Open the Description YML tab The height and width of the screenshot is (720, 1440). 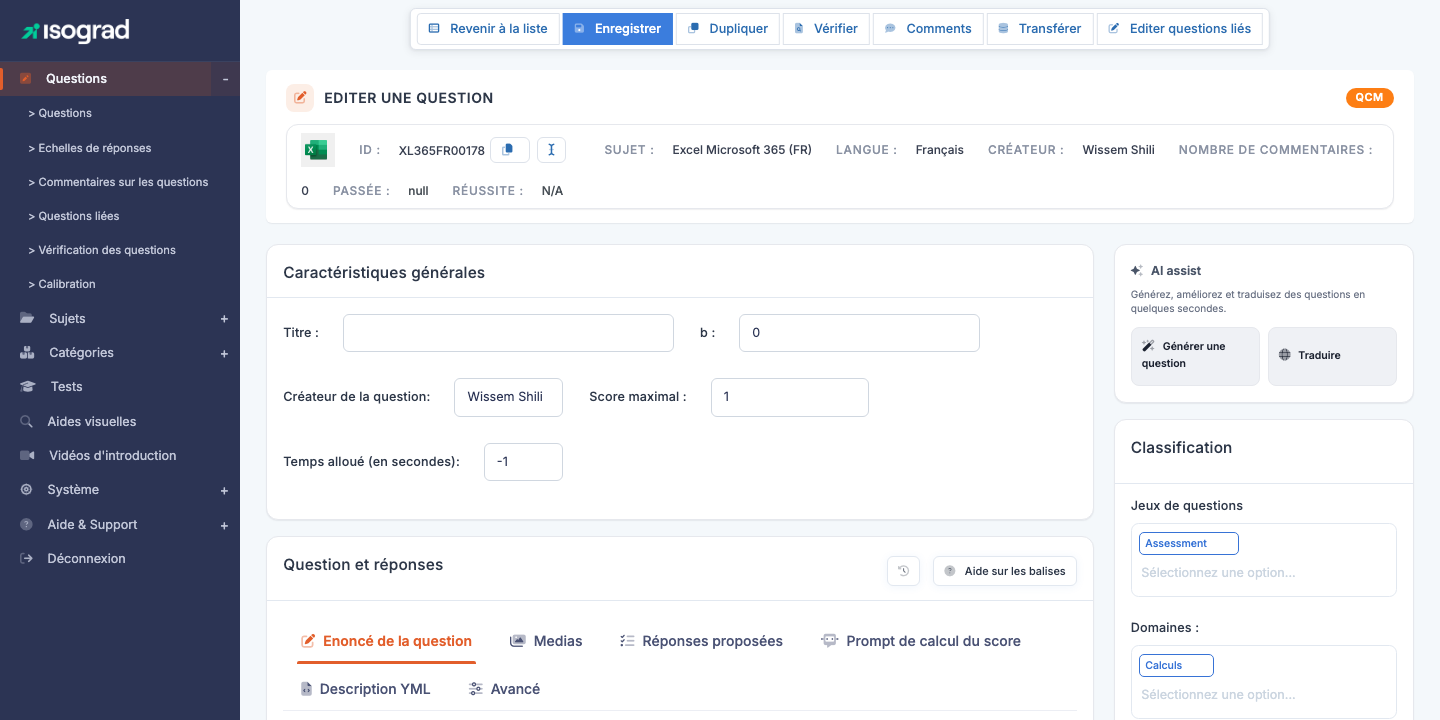[x=365, y=689]
